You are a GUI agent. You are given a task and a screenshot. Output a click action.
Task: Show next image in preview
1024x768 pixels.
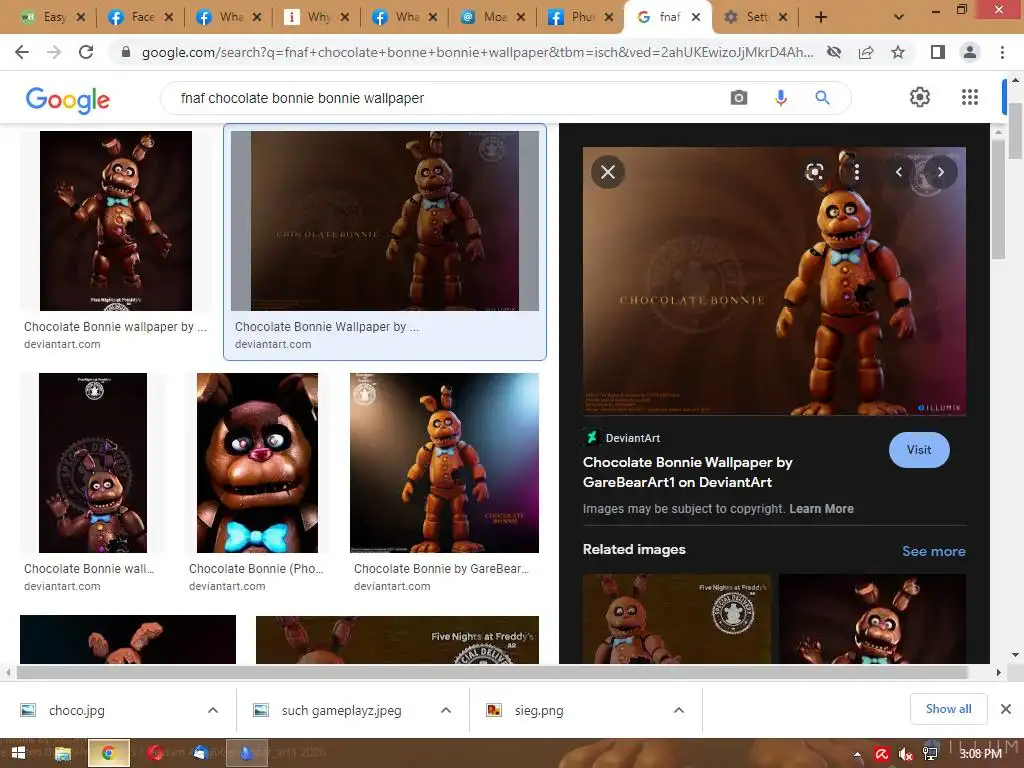[x=940, y=172]
